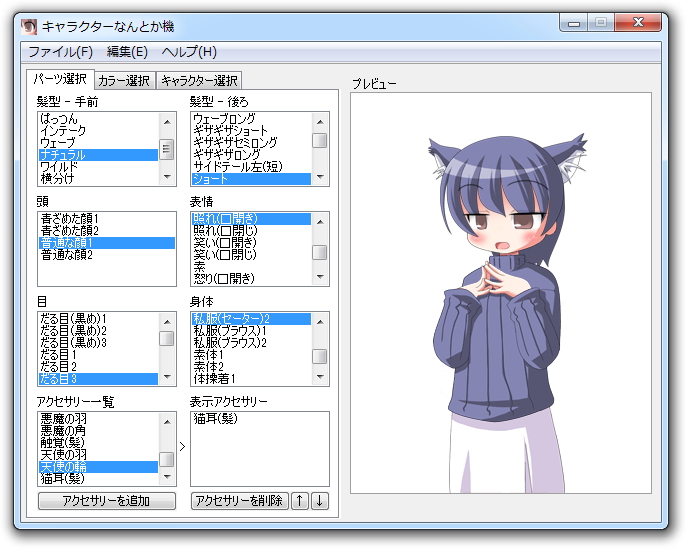Select 私服(ブラウス)2 body
Screen dimensions: 686x549
pyautogui.click(x=252, y=343)
